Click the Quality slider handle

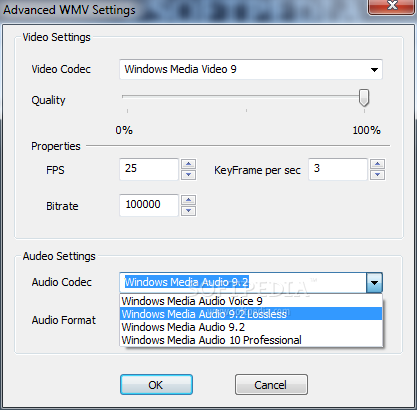click(x=364, y=98)
